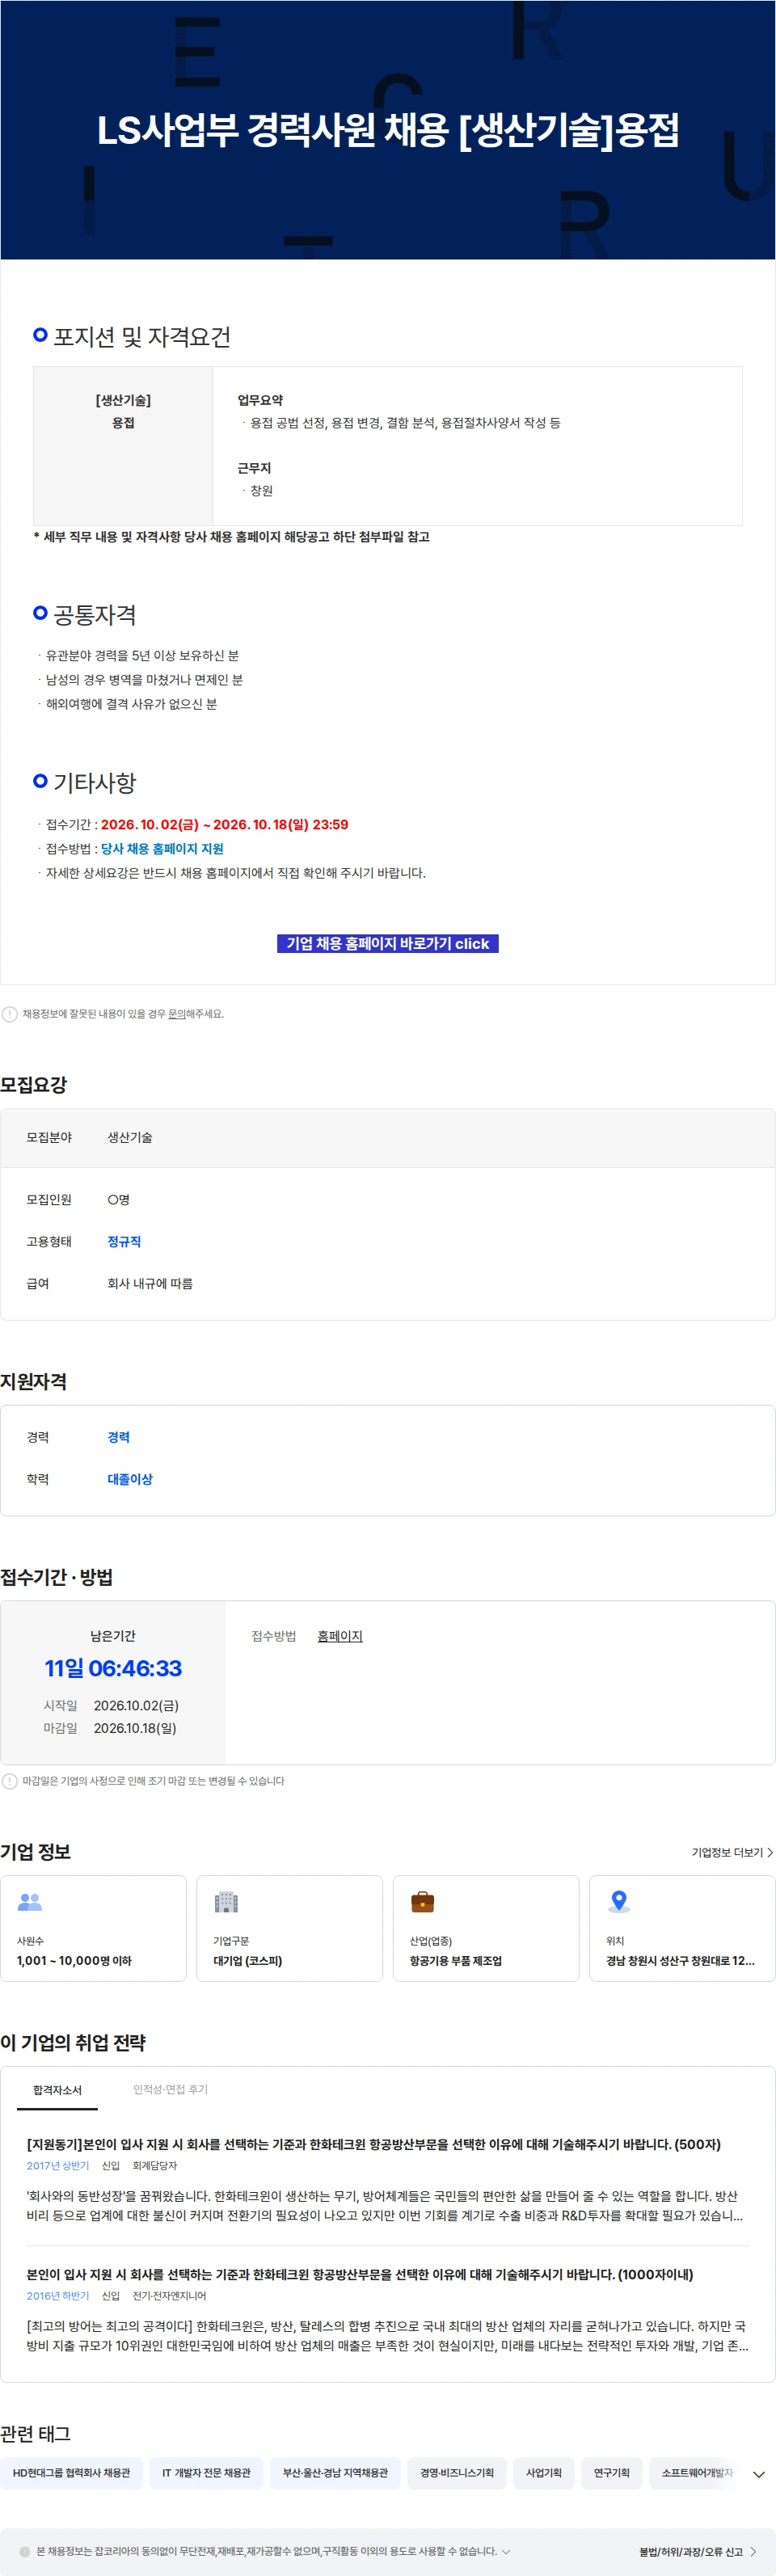This screenshot has height=2576, width=776.
Task: Click the 연구기획 tag
Action: 612,2473
